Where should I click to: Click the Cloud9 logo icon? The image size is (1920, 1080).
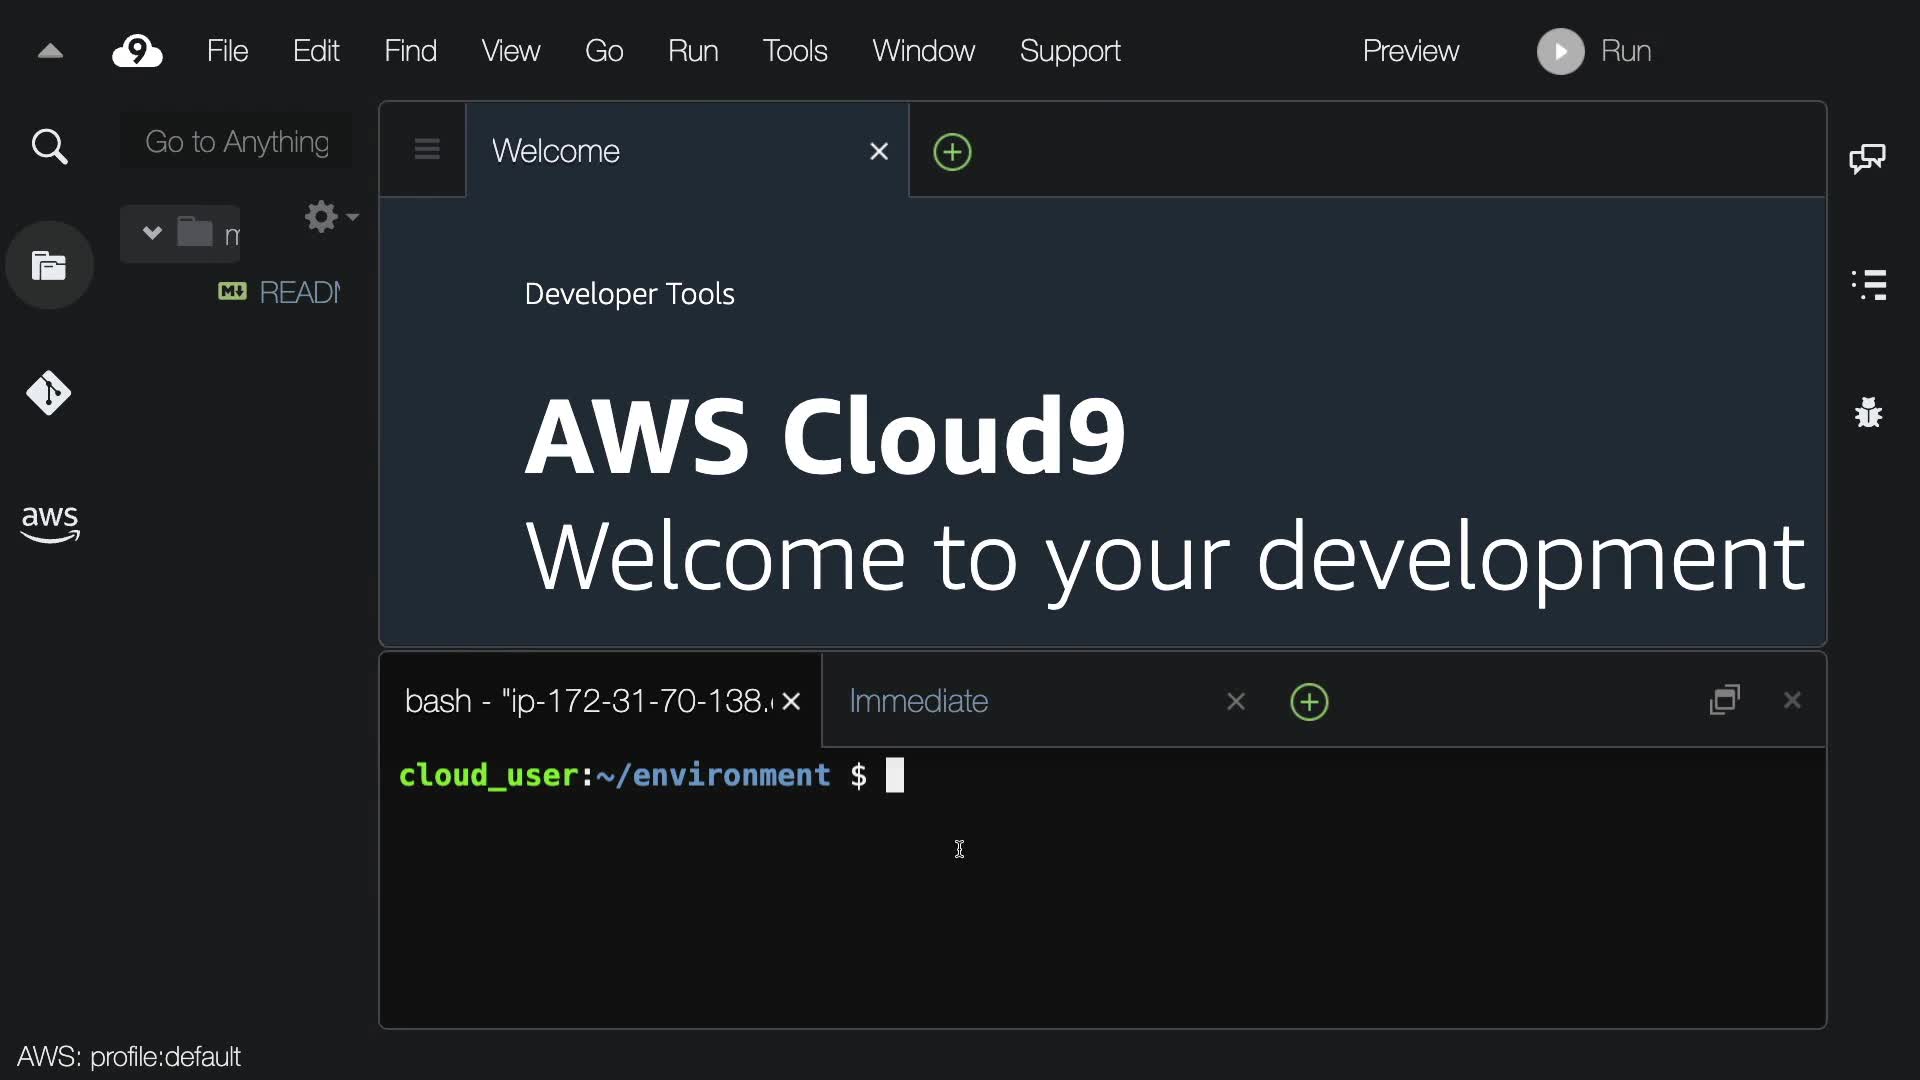coord(137,51)
